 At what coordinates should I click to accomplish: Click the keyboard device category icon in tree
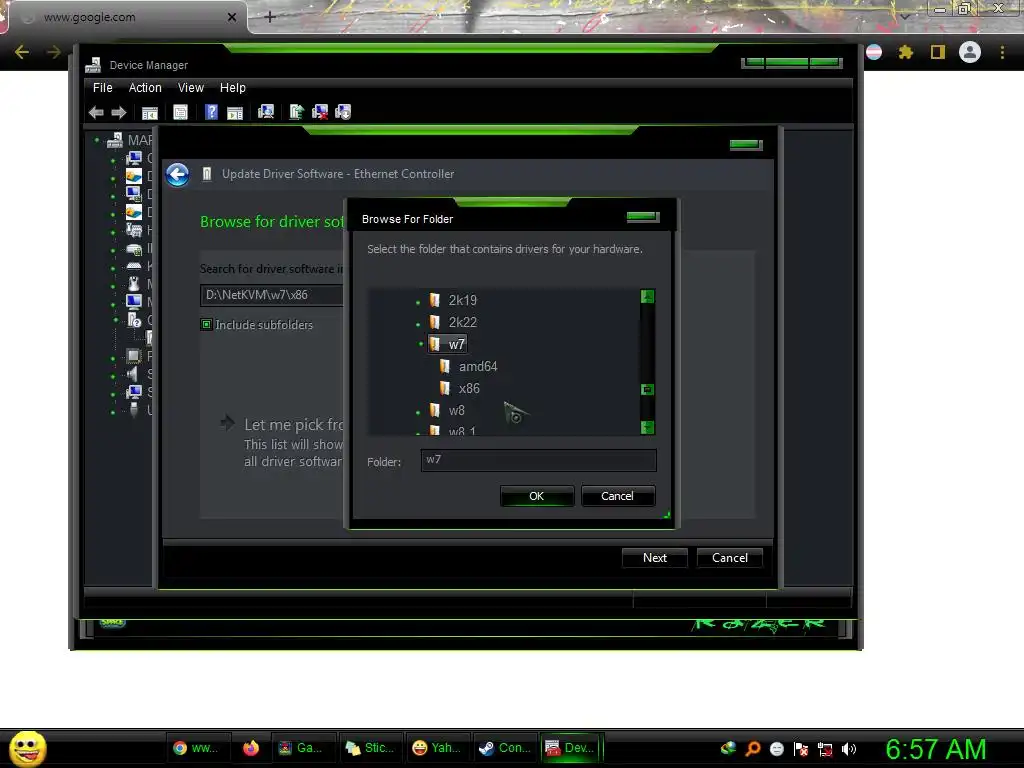134,265
